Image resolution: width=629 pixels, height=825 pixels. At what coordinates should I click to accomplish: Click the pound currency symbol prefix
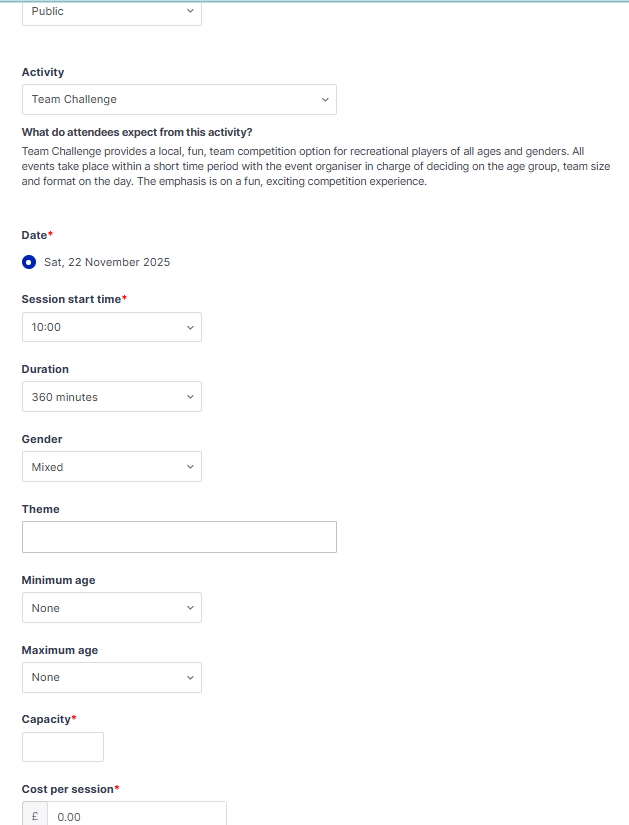tap(35, 816)
